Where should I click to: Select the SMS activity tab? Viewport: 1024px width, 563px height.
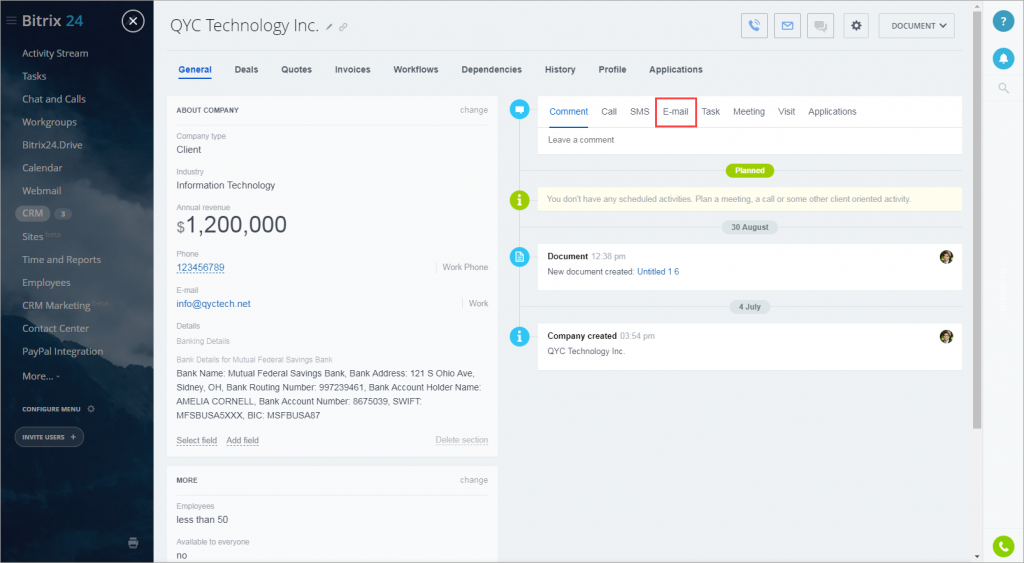[x=639, y=112]
